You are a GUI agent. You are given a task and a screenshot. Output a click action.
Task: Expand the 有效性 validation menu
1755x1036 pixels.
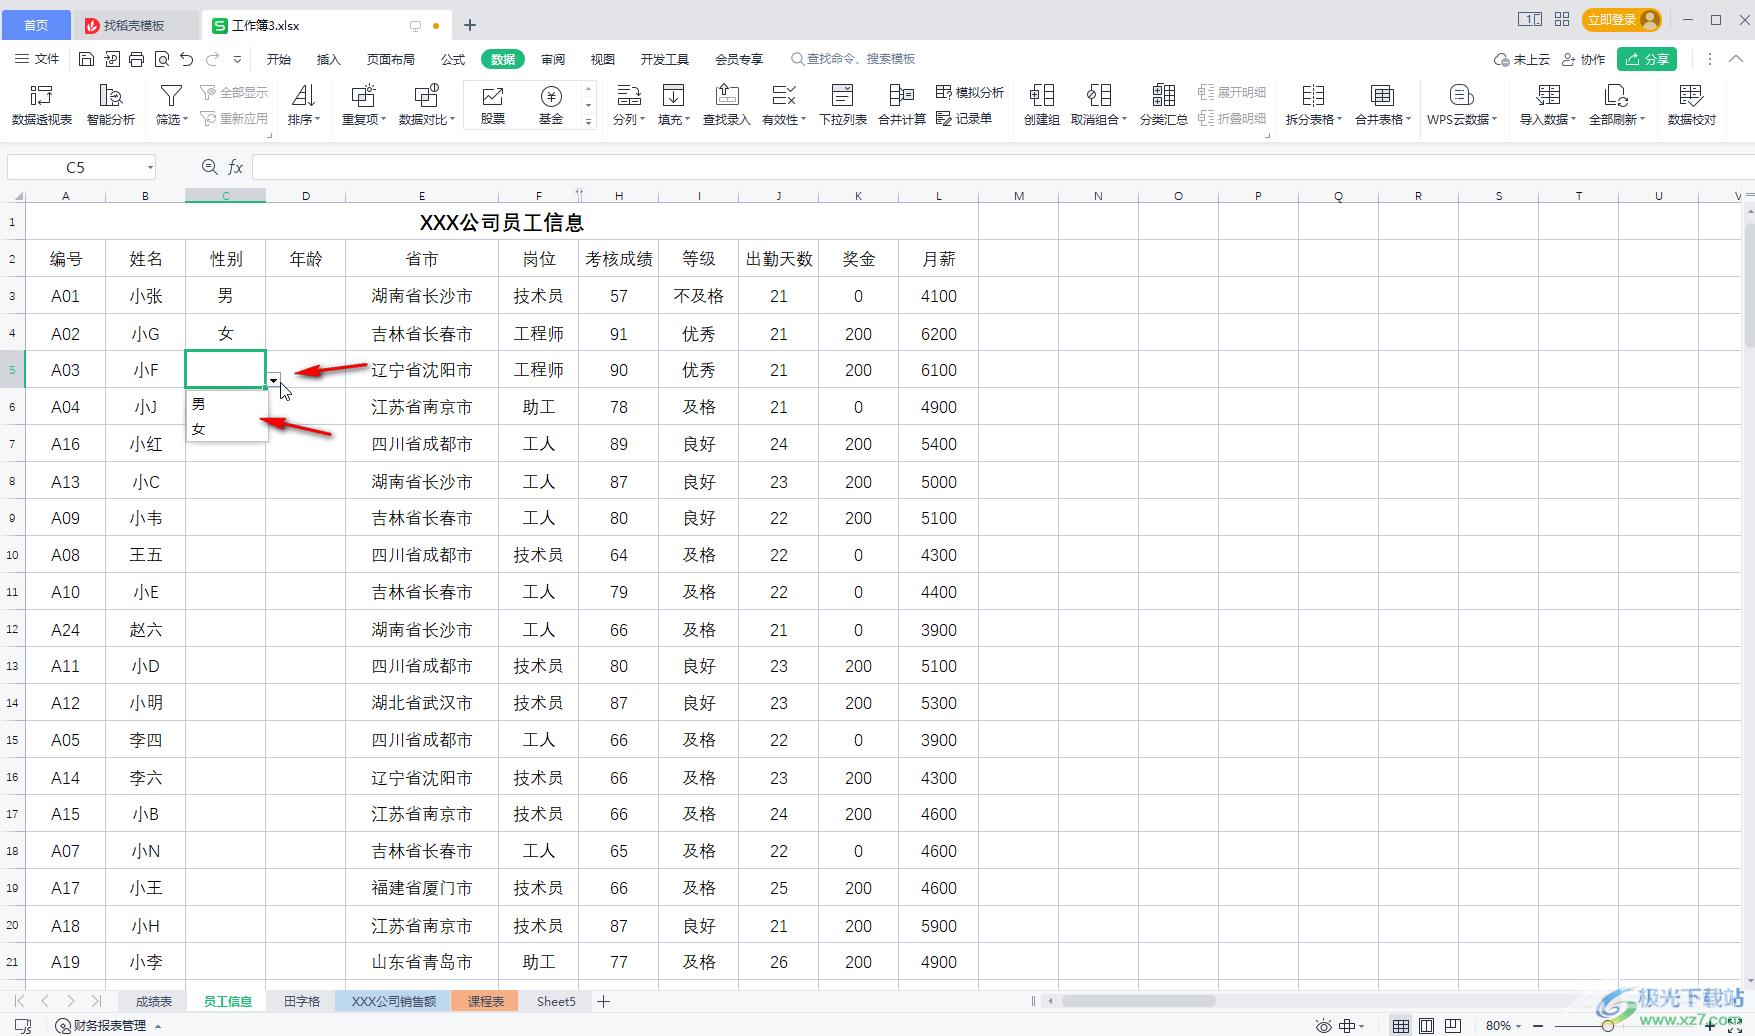tap(784, 105)
